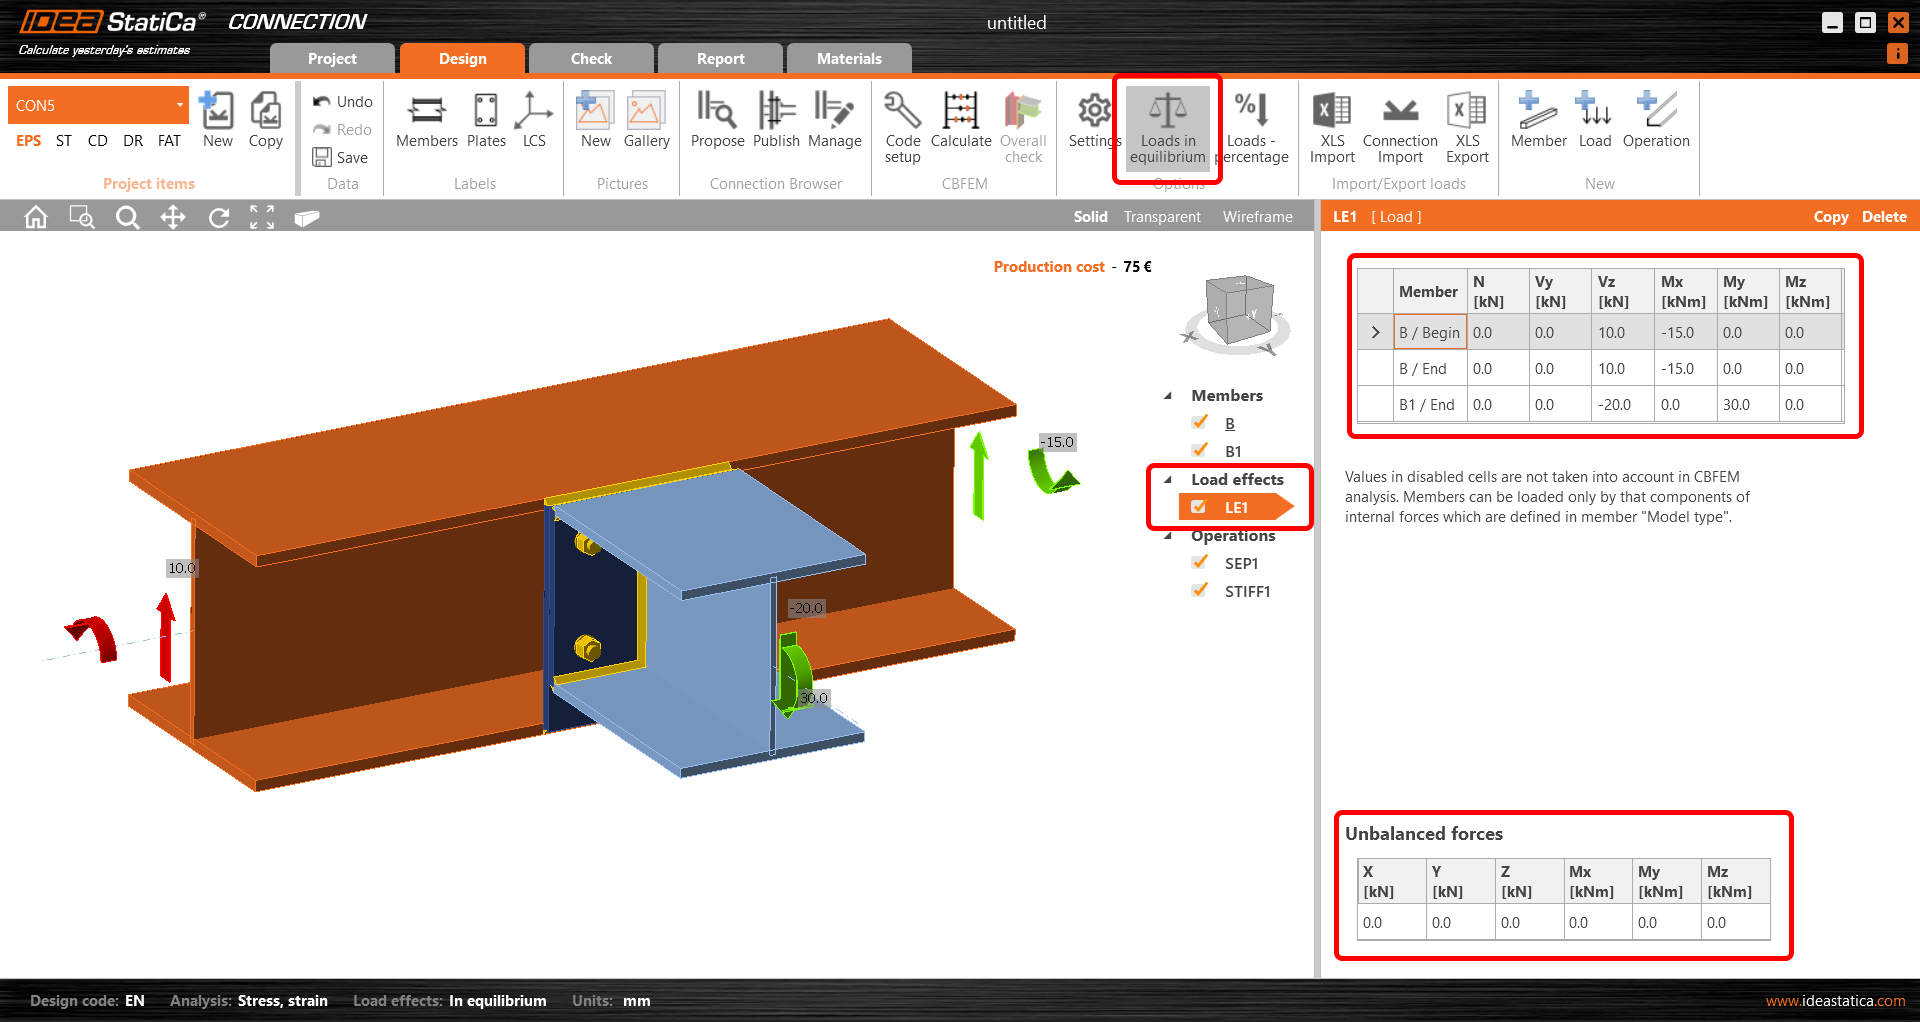
Task: Switch to the Check tab
Action: [x=590, y=59]
